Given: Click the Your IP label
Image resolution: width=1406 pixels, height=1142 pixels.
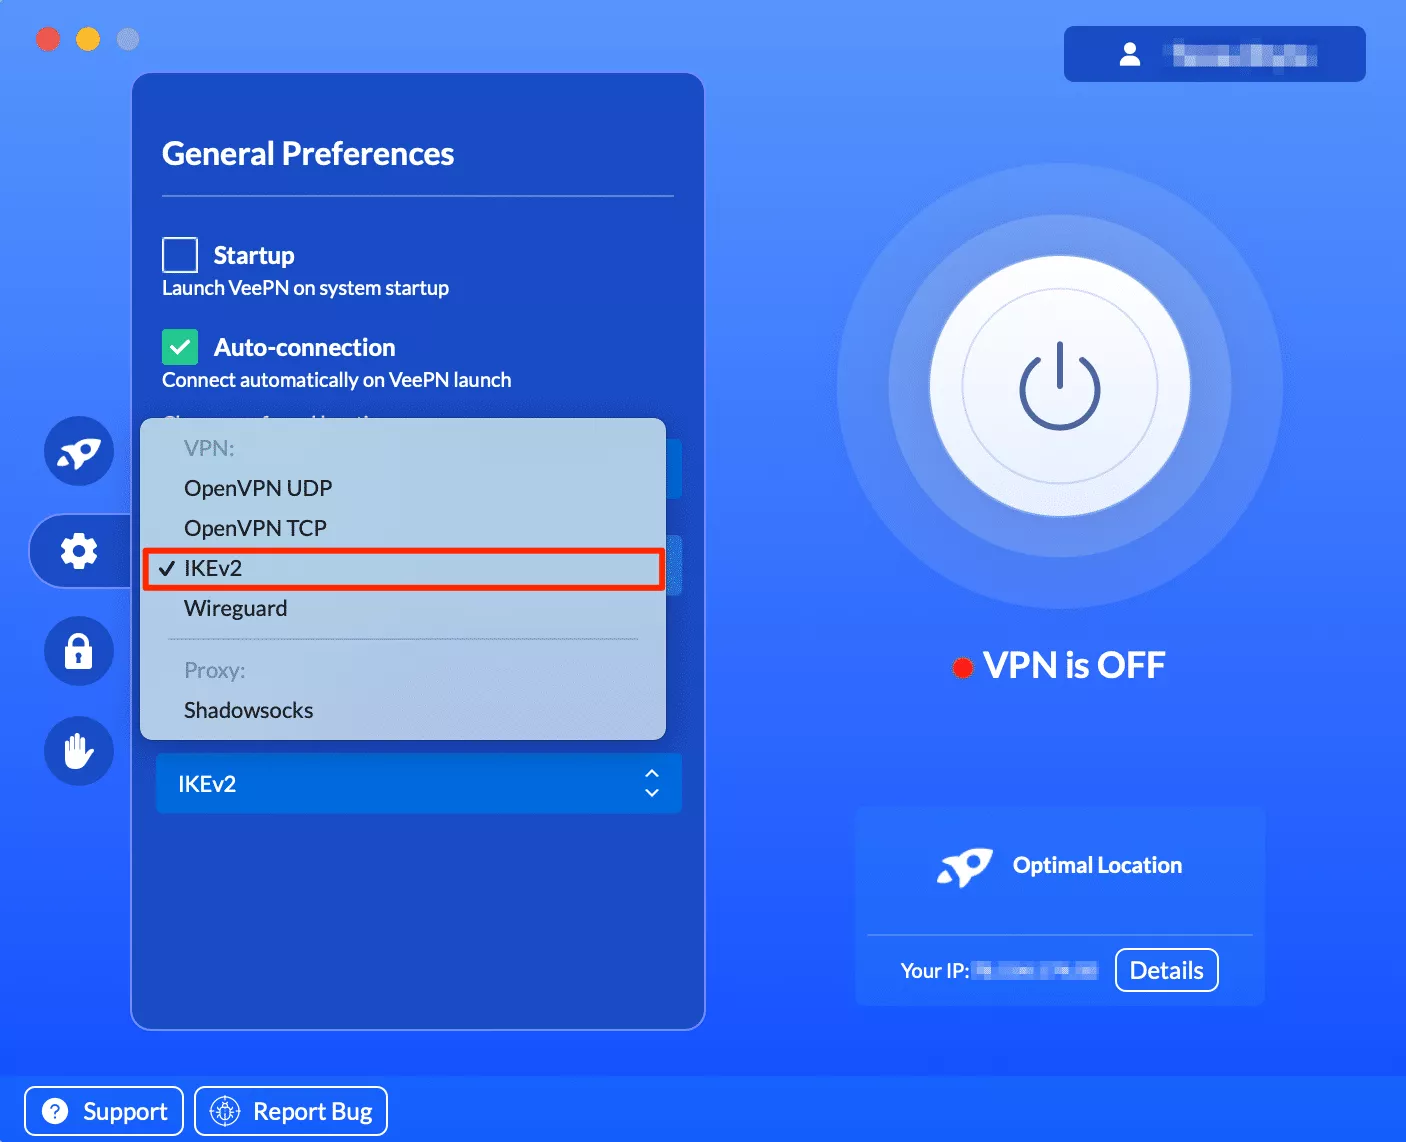Looking at the screenshot, I should [935, 970].
